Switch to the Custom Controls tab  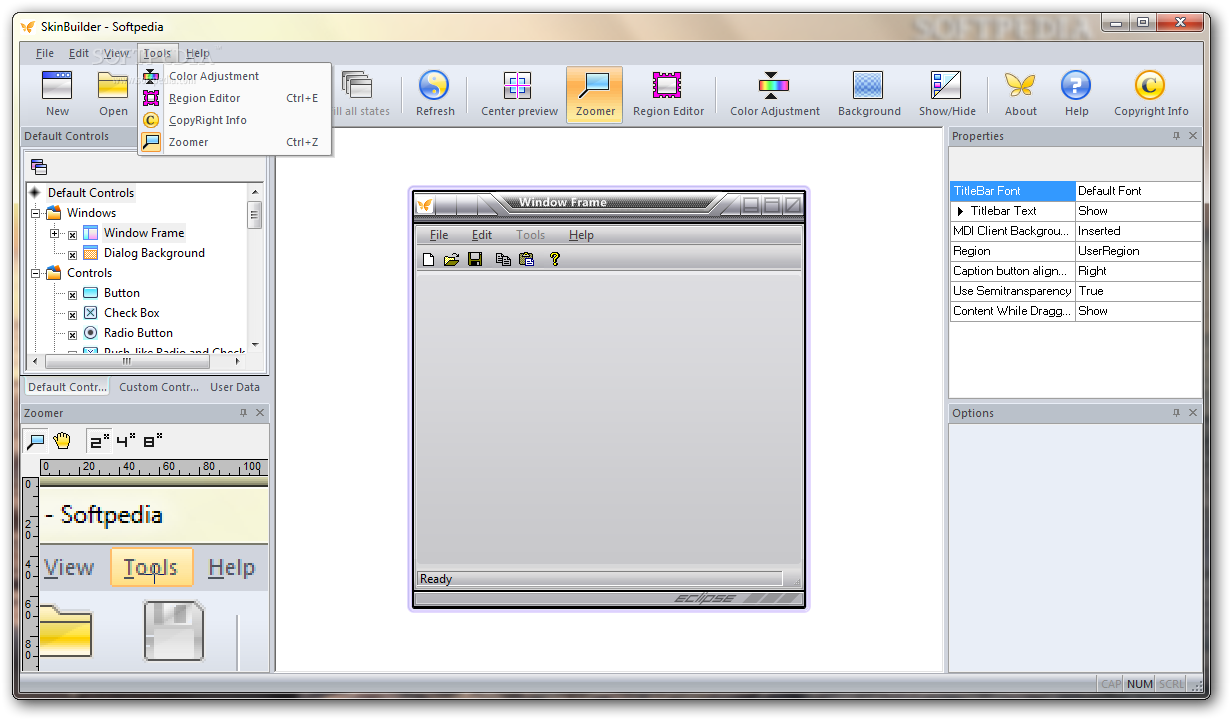[x=158, y=387]
